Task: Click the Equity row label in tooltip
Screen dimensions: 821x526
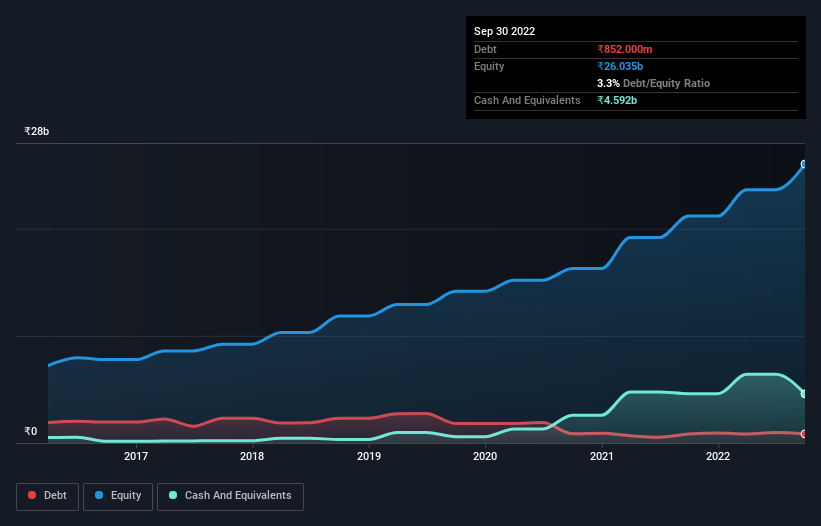Action: 489,66
